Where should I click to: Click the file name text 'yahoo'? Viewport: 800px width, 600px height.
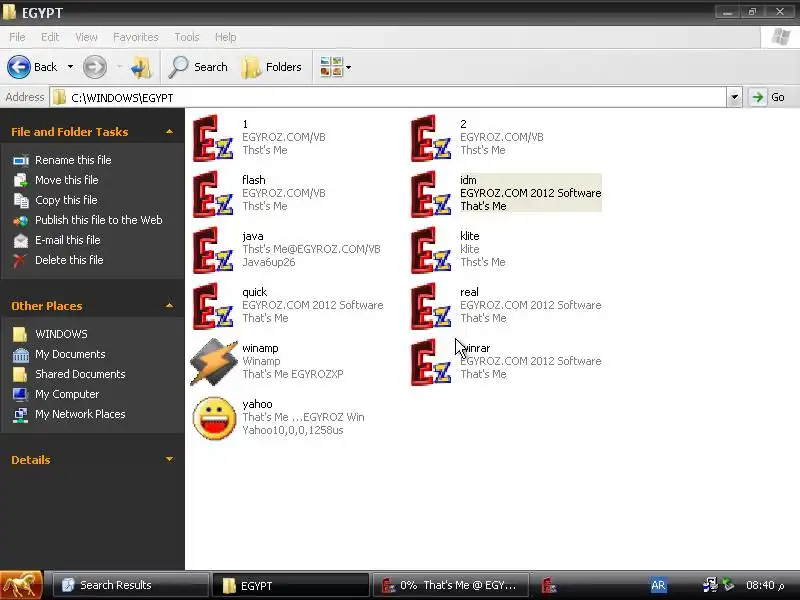point(257,404)
